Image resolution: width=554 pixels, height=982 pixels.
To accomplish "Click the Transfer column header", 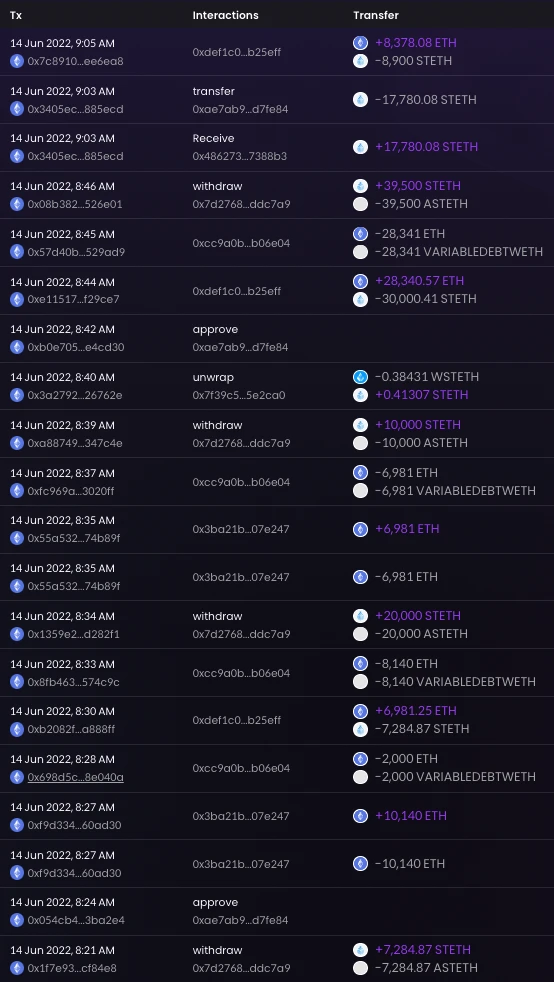I will [x=376, y=15].
